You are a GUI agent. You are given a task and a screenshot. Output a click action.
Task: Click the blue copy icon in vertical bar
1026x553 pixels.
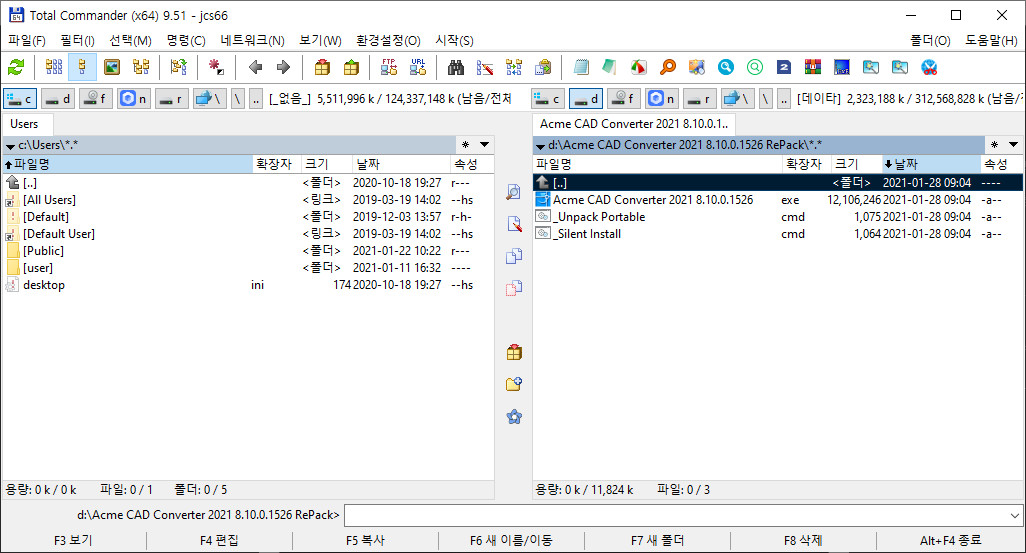coord(514,256)
